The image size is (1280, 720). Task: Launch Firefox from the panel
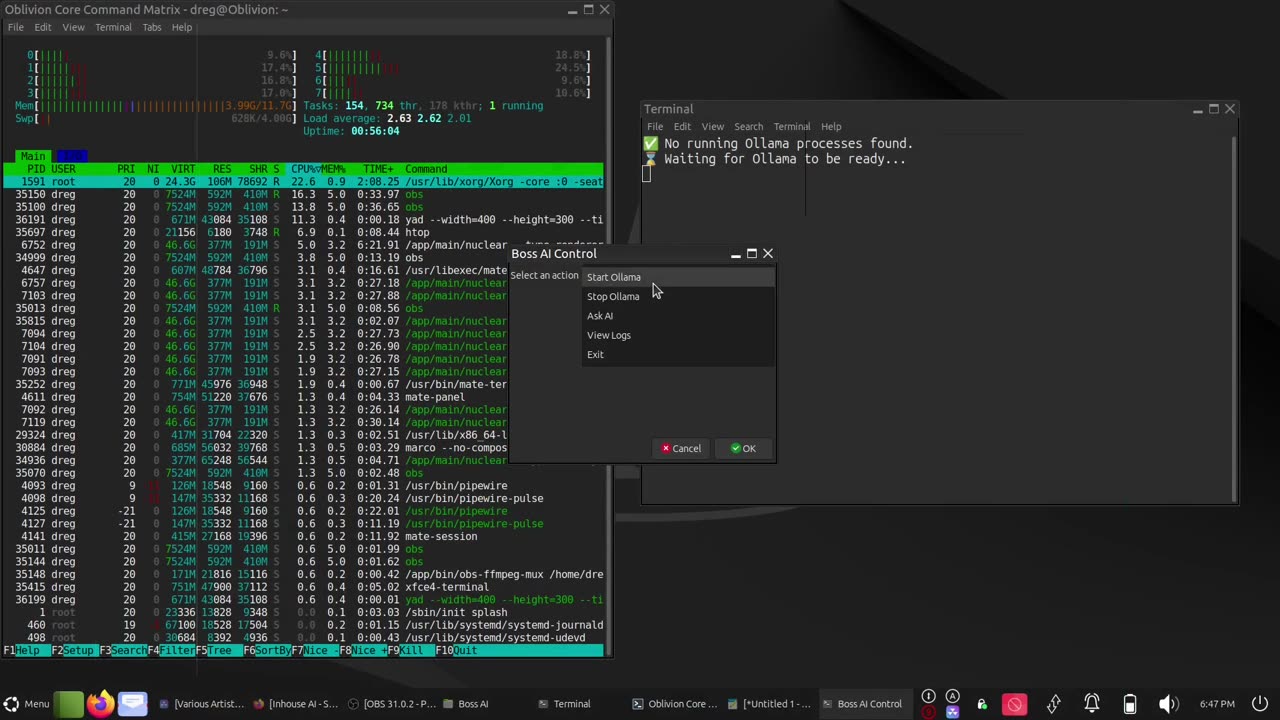click(x=99, y=704)
